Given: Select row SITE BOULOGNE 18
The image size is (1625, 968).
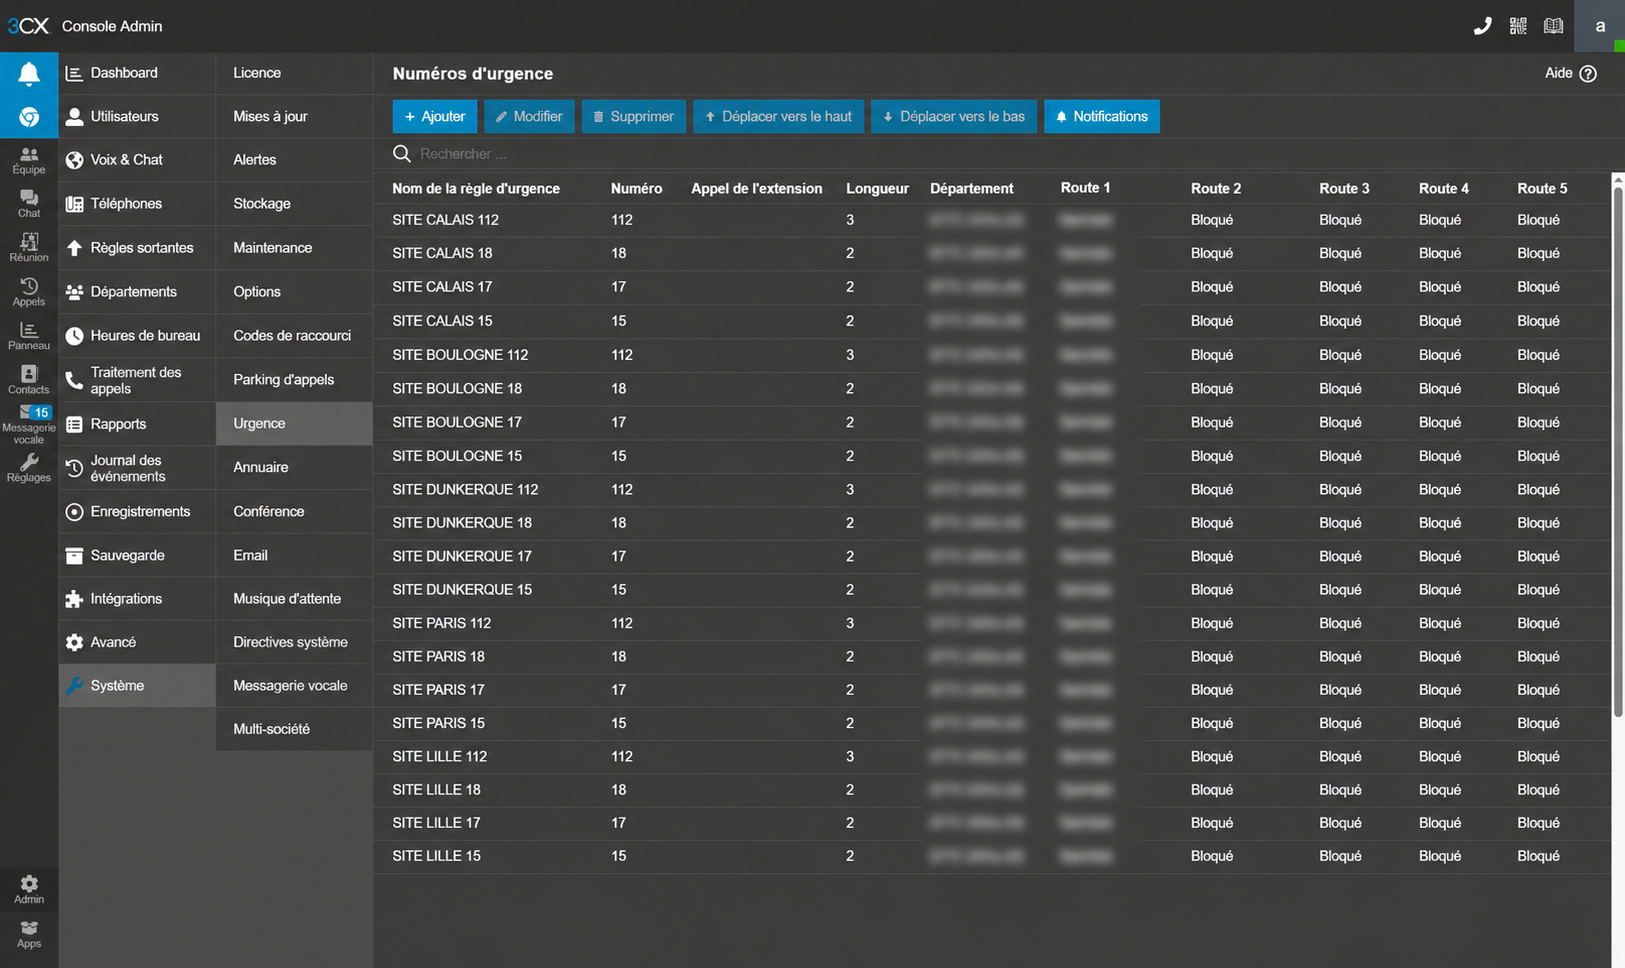Looking at the screenshot, I should tap(992, 389).
